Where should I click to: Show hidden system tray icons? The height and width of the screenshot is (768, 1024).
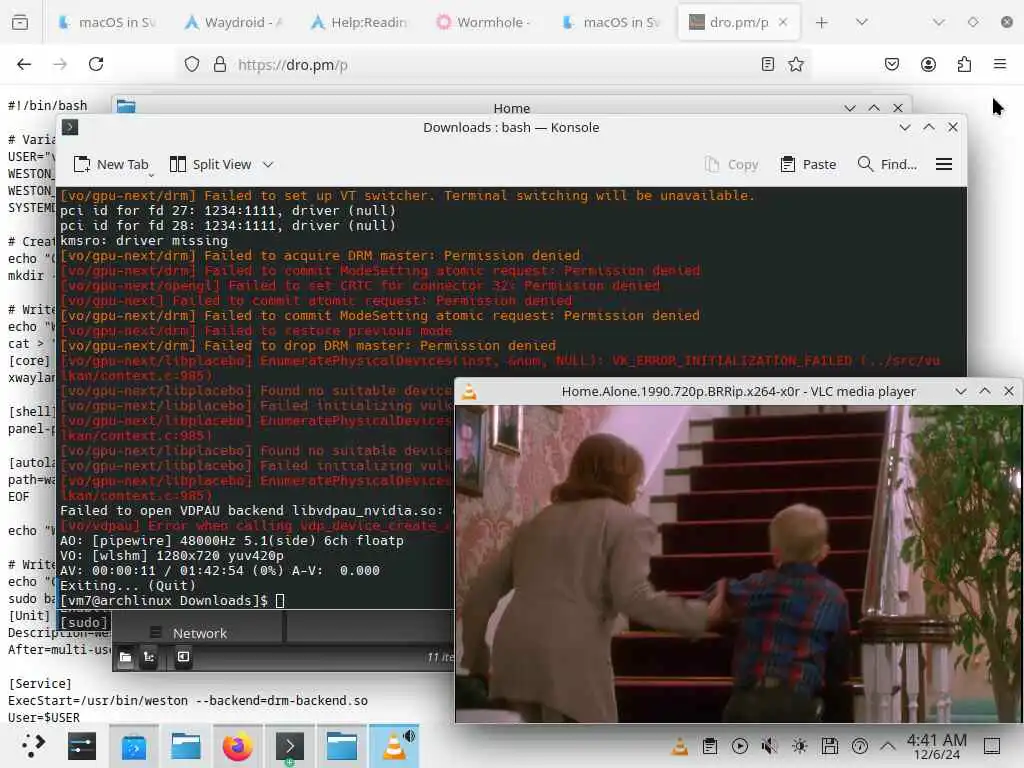pos(888,746)
